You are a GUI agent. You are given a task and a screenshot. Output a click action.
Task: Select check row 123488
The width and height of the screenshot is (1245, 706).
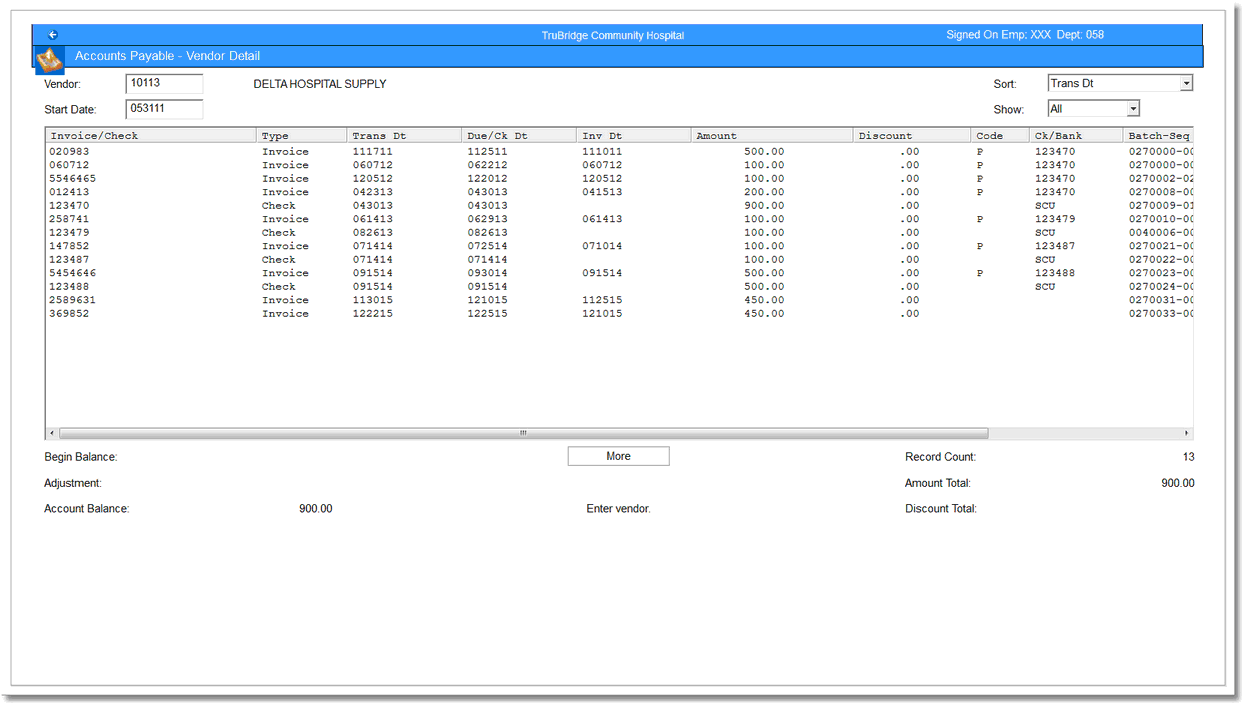coord(619,287)
